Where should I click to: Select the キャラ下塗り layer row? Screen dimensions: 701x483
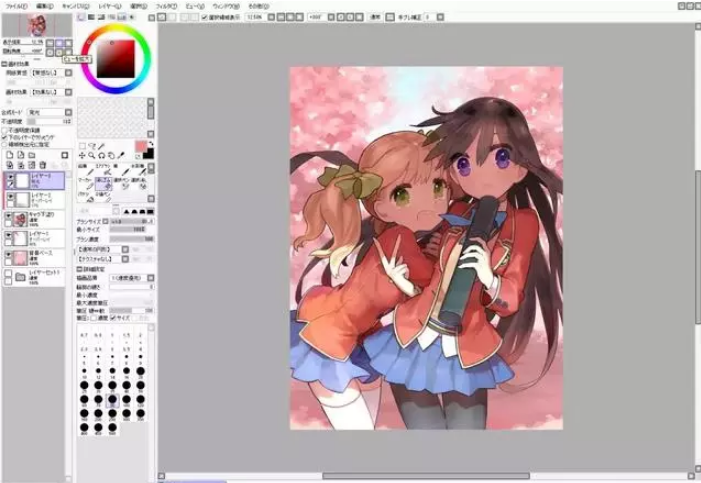pos(34,220)
